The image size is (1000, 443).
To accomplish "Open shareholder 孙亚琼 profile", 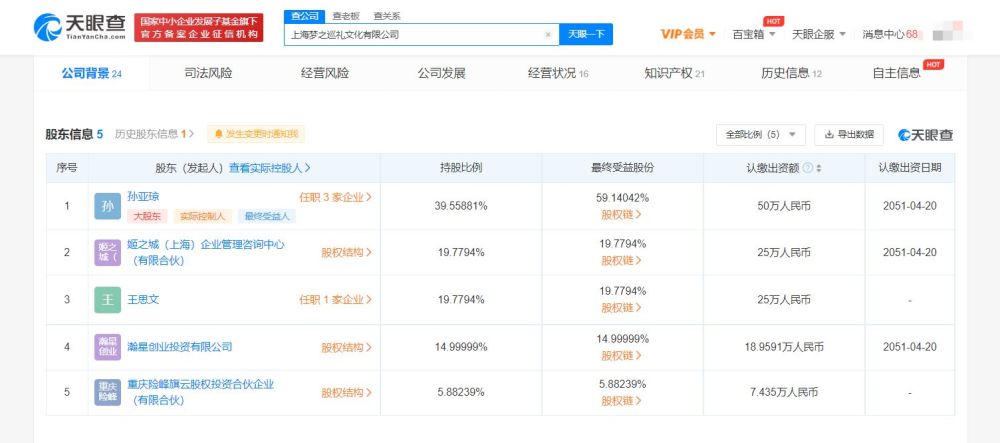I will click(143, 197).
